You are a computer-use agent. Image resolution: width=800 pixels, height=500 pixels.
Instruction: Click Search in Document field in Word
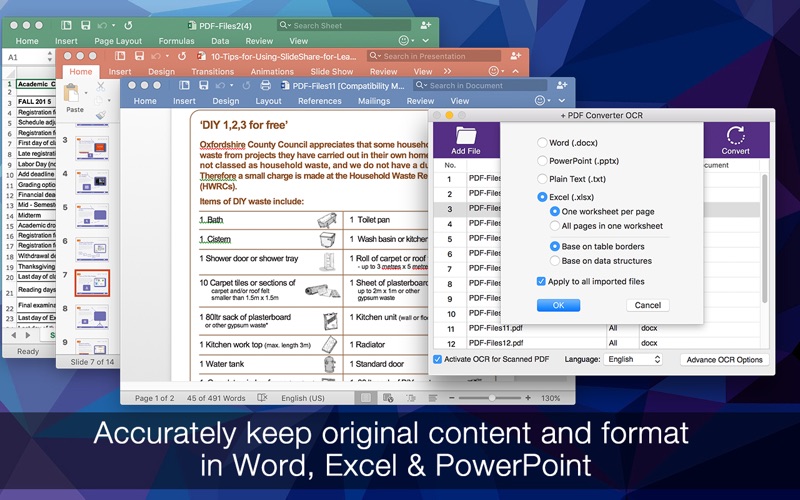tap(480, 85)
